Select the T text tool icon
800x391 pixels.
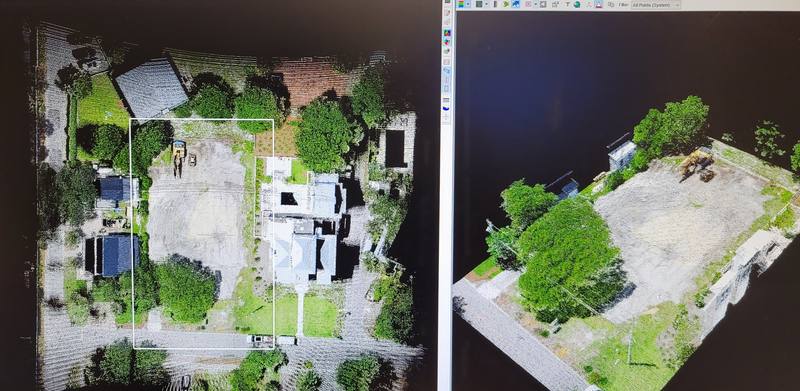click(x=567, y=4)
